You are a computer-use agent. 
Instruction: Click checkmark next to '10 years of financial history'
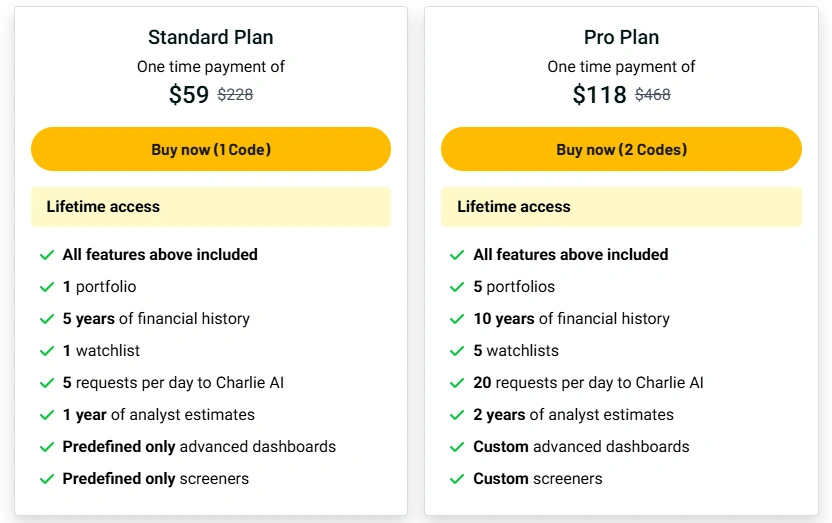point(457,319)
